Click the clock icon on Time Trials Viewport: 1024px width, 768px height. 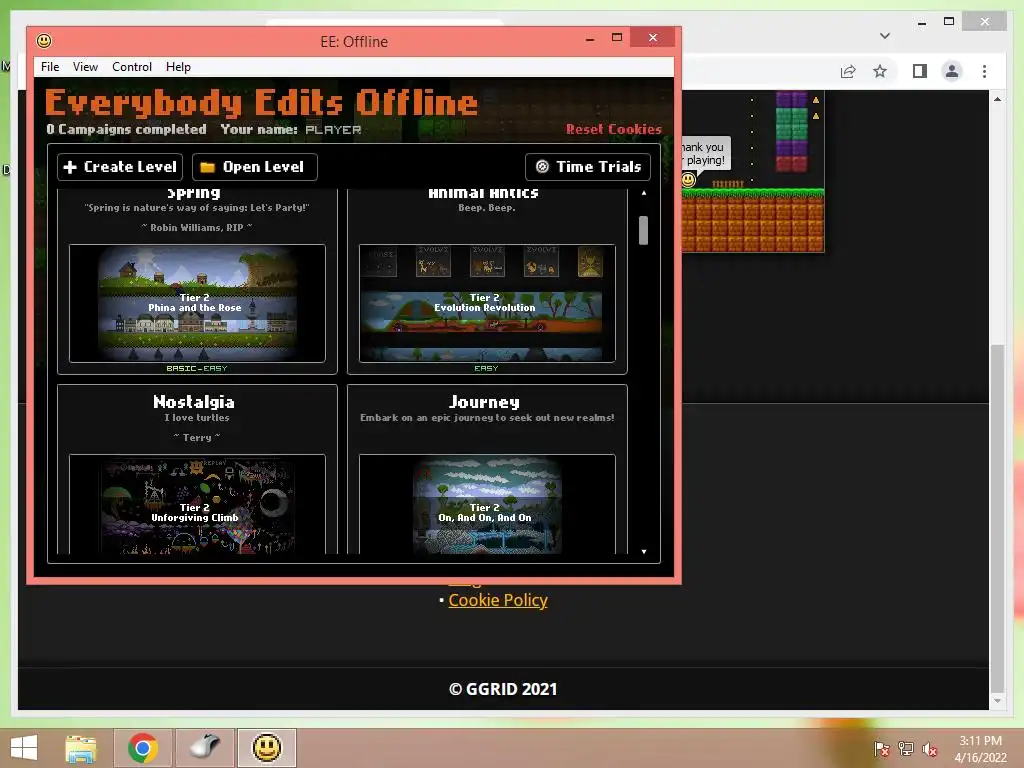(x=542, y=167)
